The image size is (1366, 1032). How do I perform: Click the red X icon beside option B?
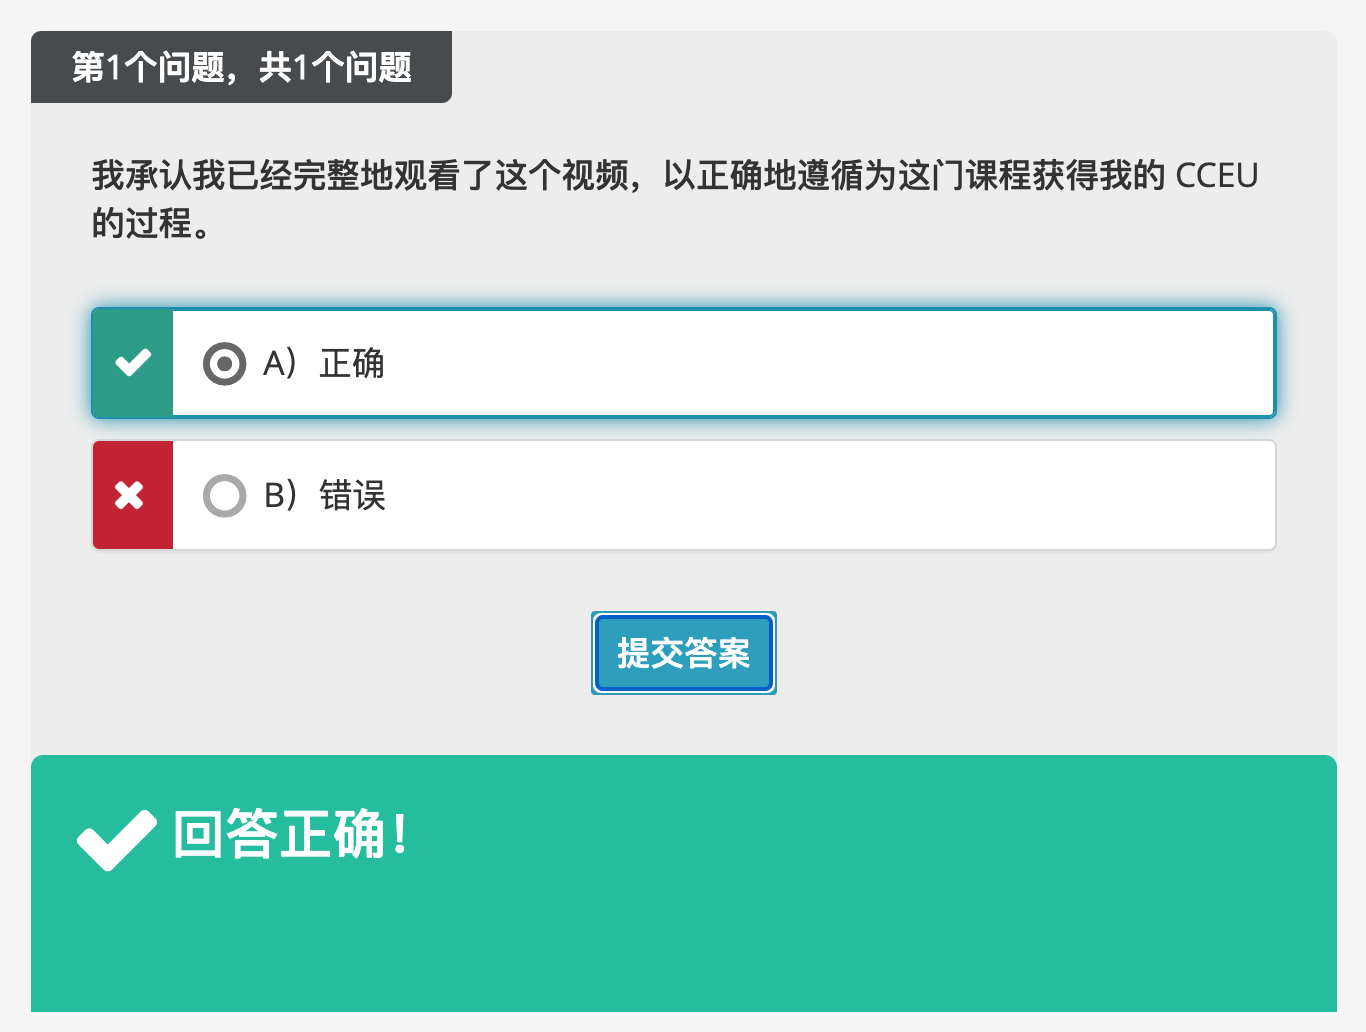coord(130,495)
